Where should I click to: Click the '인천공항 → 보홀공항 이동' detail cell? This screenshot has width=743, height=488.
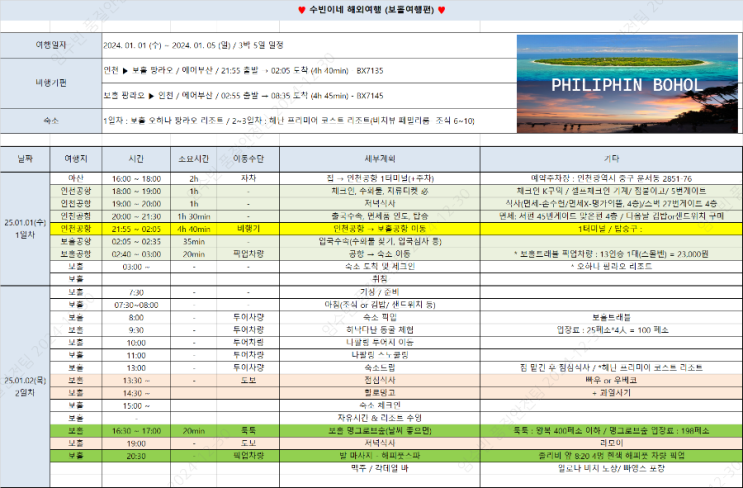pyautogui.click(x=380, y=229)
